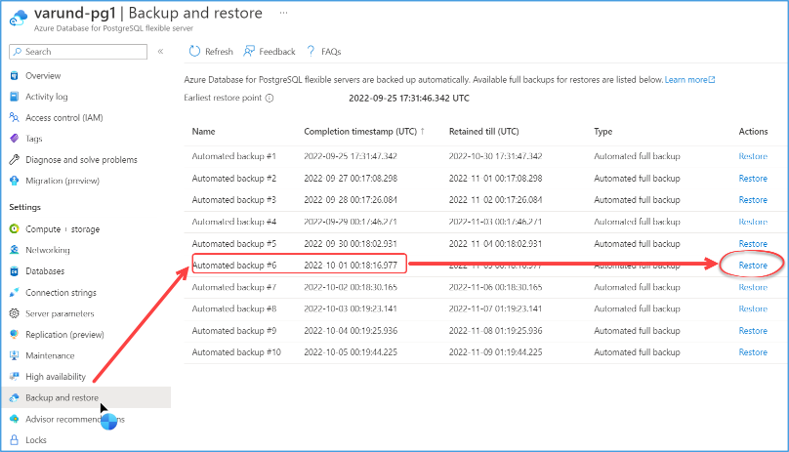
Task: Click Restore for Automated backup #6
Action: 753,265
